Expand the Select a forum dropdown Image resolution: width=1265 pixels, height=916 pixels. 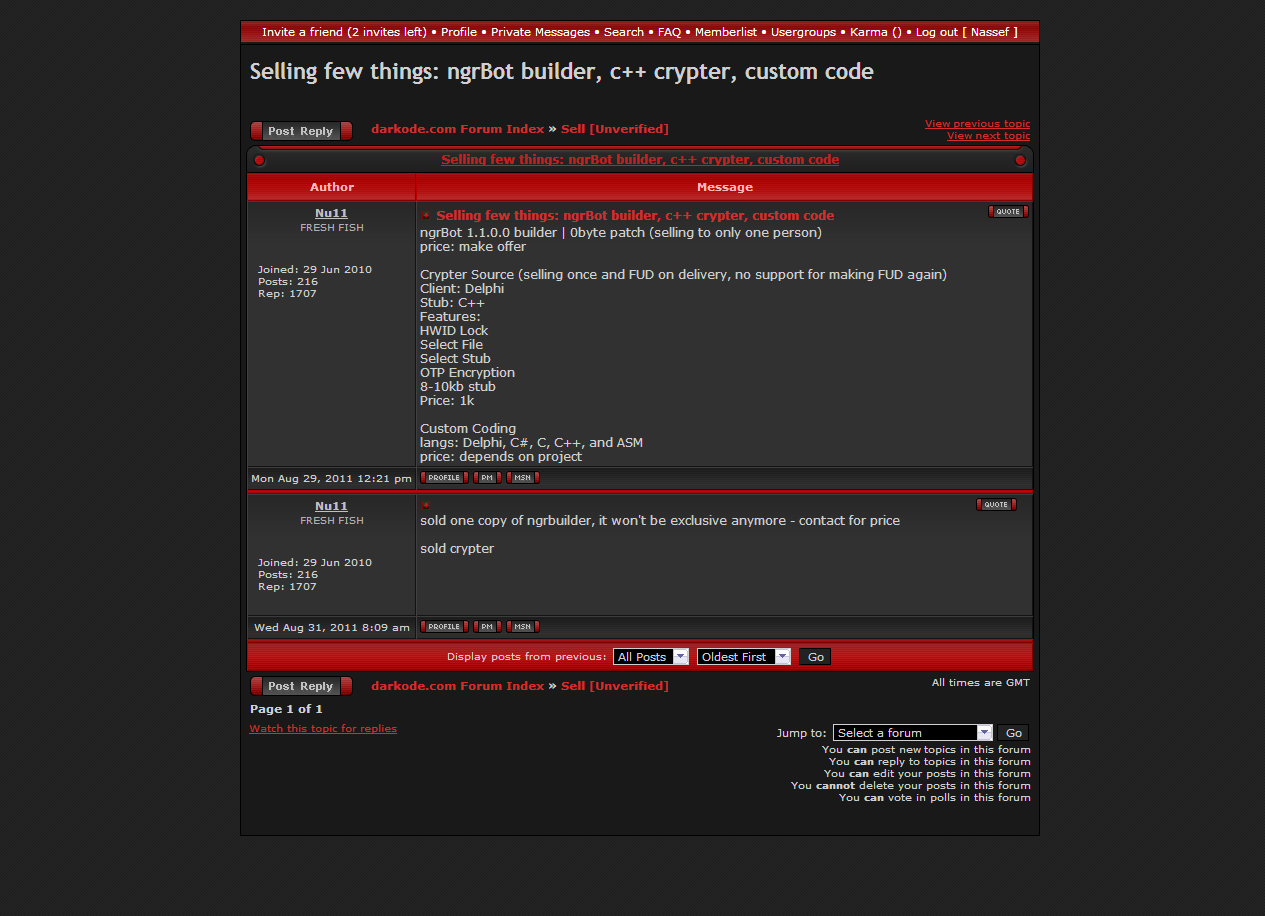point(912,733)
